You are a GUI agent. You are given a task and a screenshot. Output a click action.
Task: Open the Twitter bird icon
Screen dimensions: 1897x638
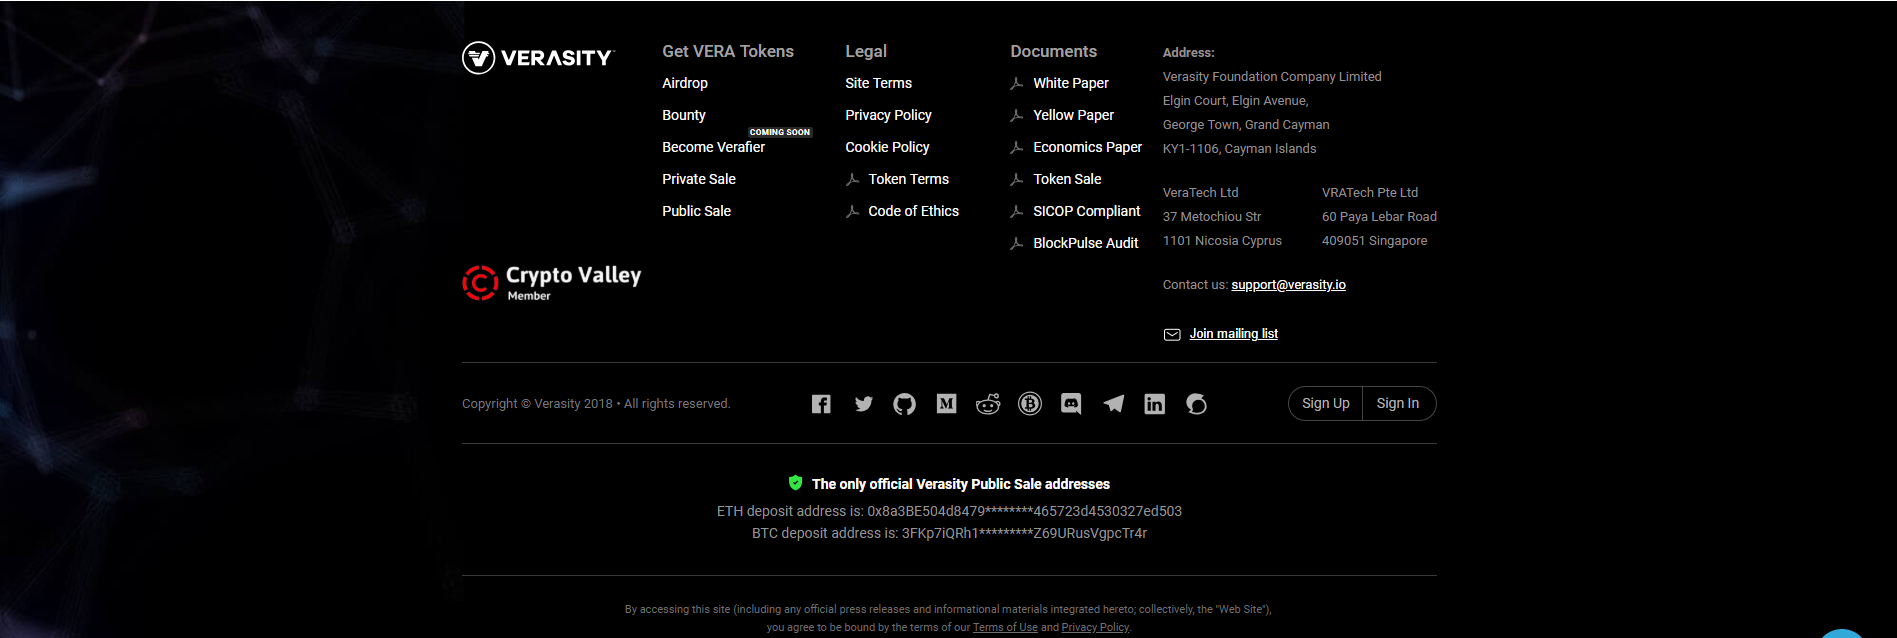(864, 404)
